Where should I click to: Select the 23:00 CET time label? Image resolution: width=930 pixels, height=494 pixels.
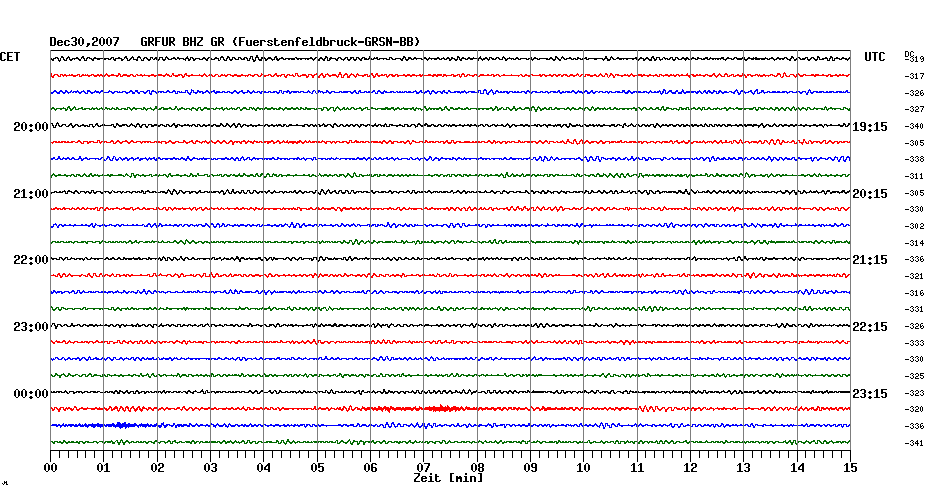[x=31, y=327]
